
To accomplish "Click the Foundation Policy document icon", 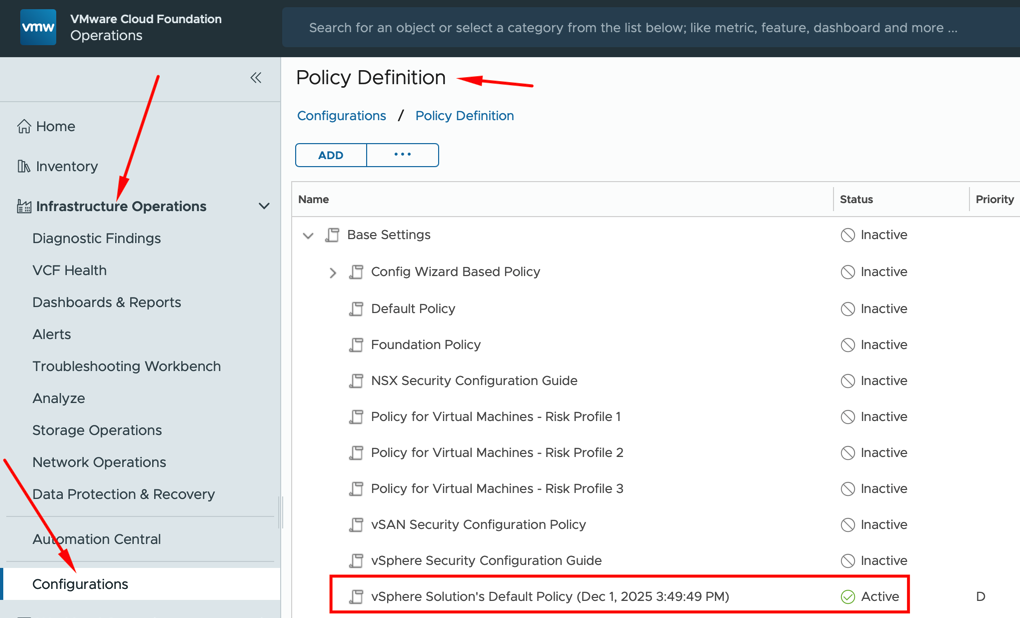I will [356, 345].
